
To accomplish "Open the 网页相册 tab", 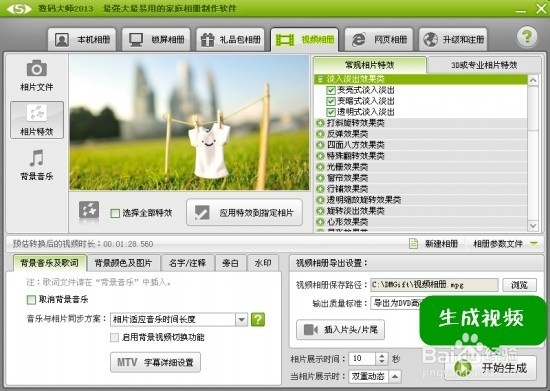I will click(x=379, y=40).
